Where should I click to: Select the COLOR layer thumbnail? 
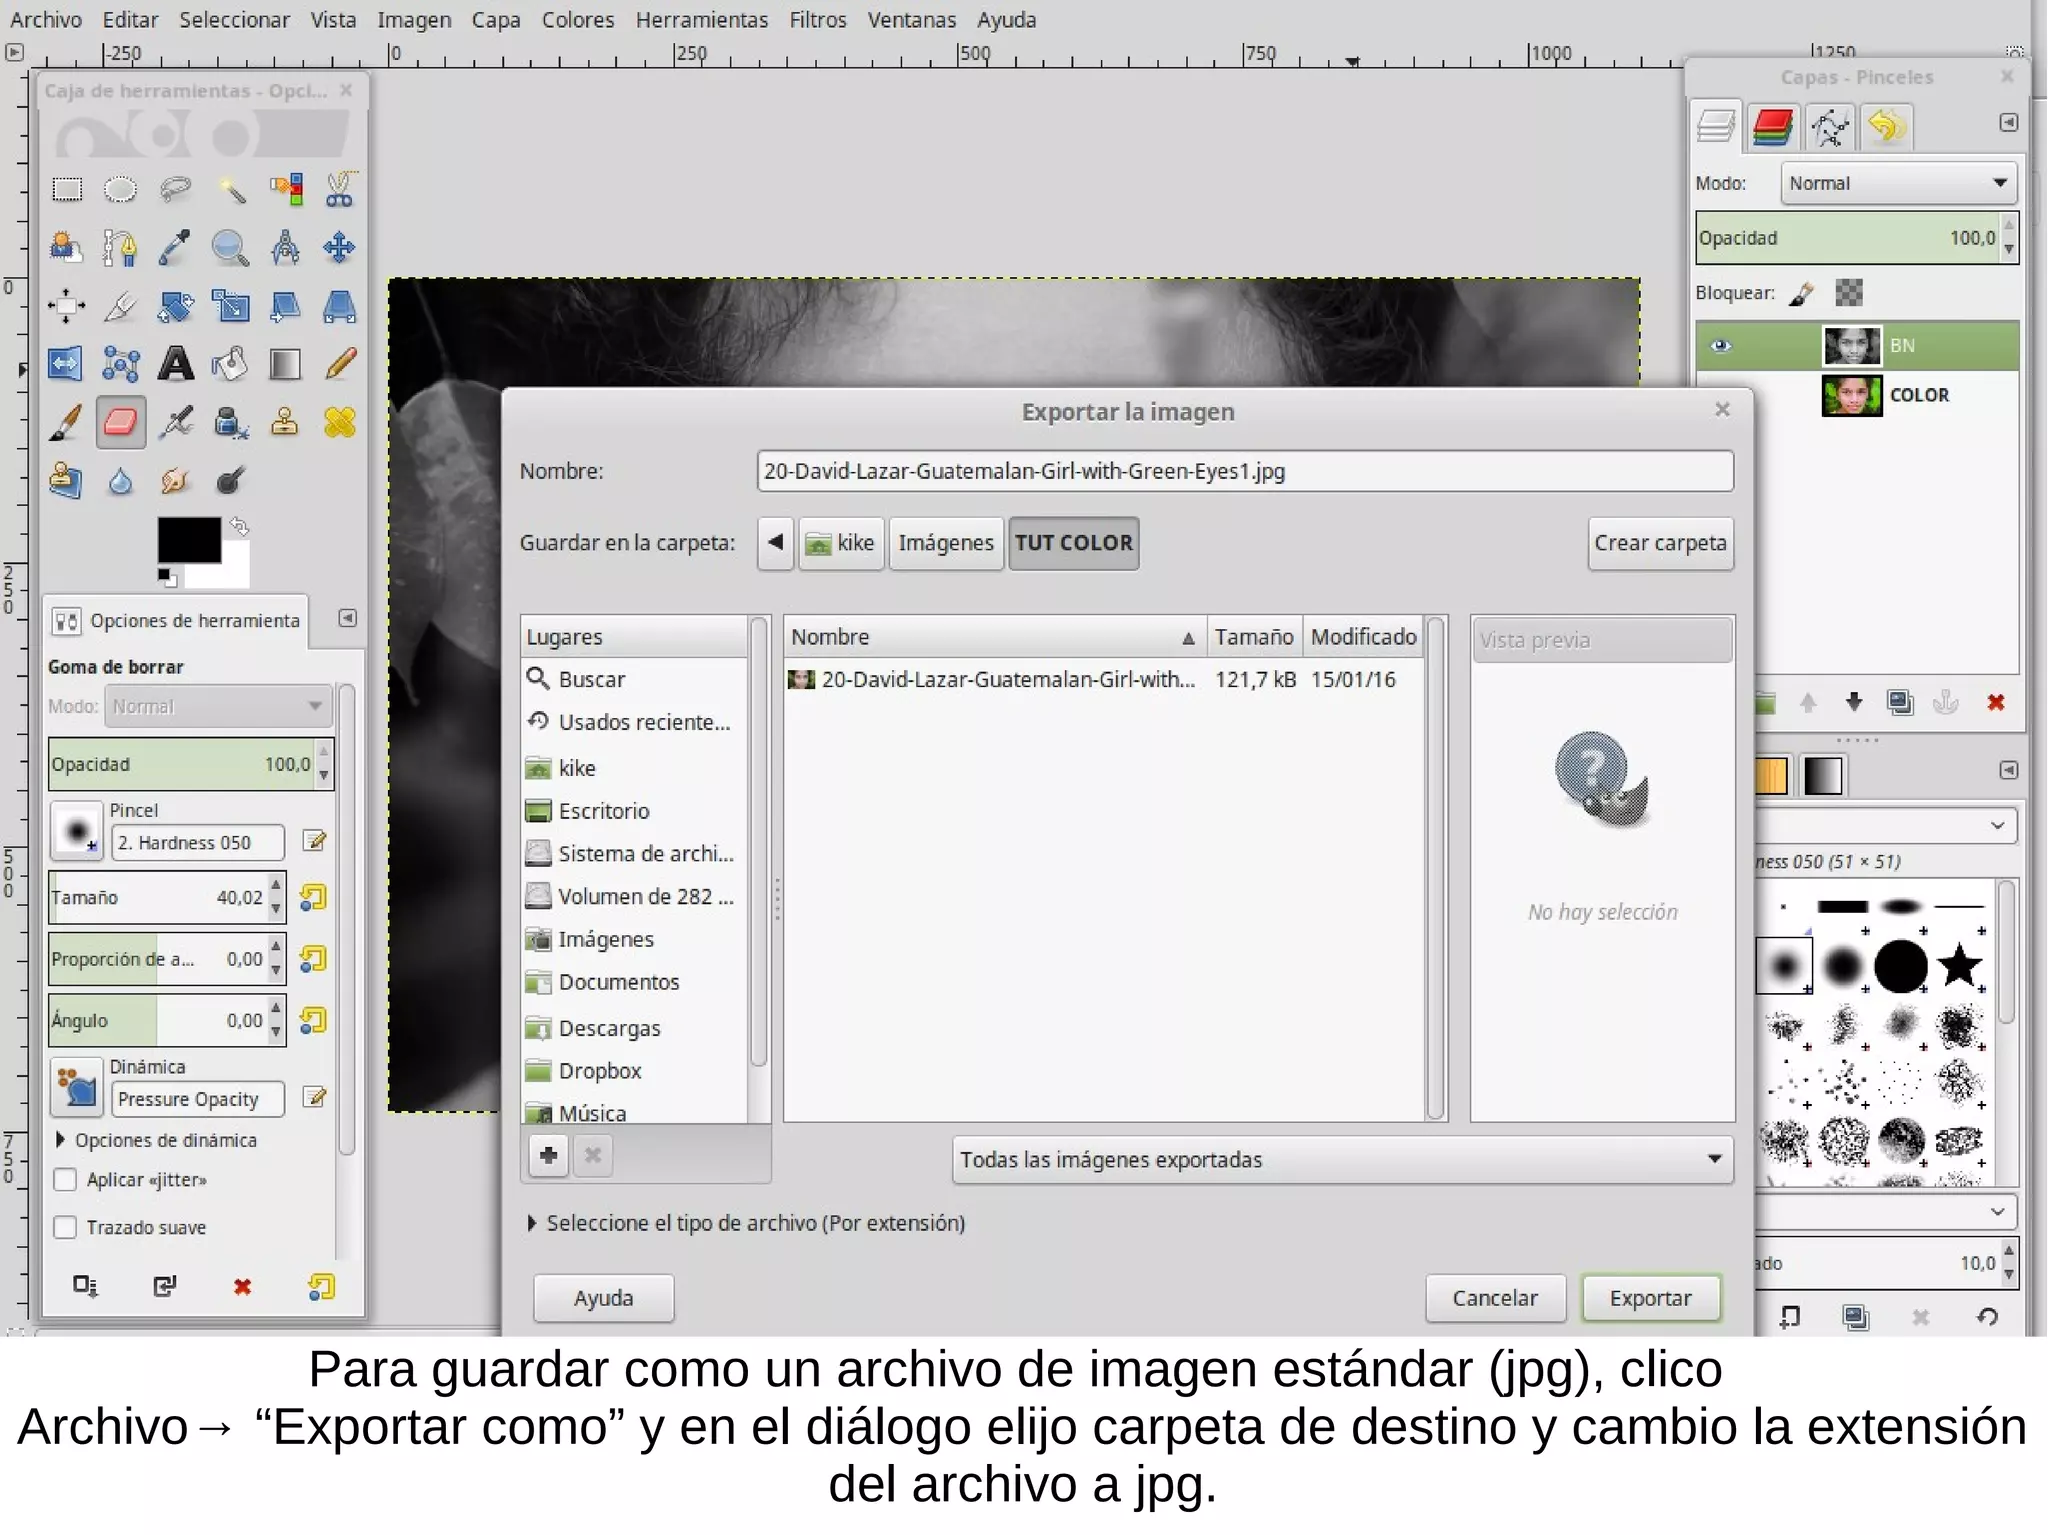(x=1852, y=395)
